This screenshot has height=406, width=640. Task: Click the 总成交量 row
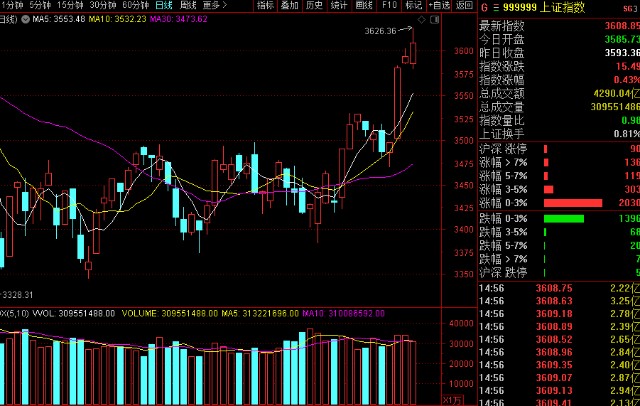559,107
